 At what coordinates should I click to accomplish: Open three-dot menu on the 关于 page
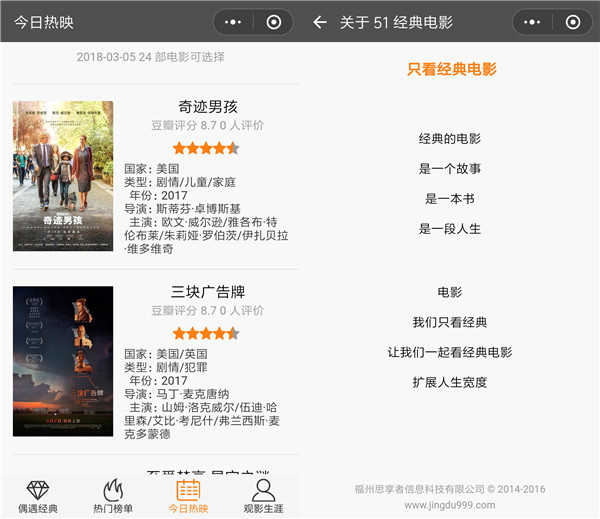click(533, 22)
